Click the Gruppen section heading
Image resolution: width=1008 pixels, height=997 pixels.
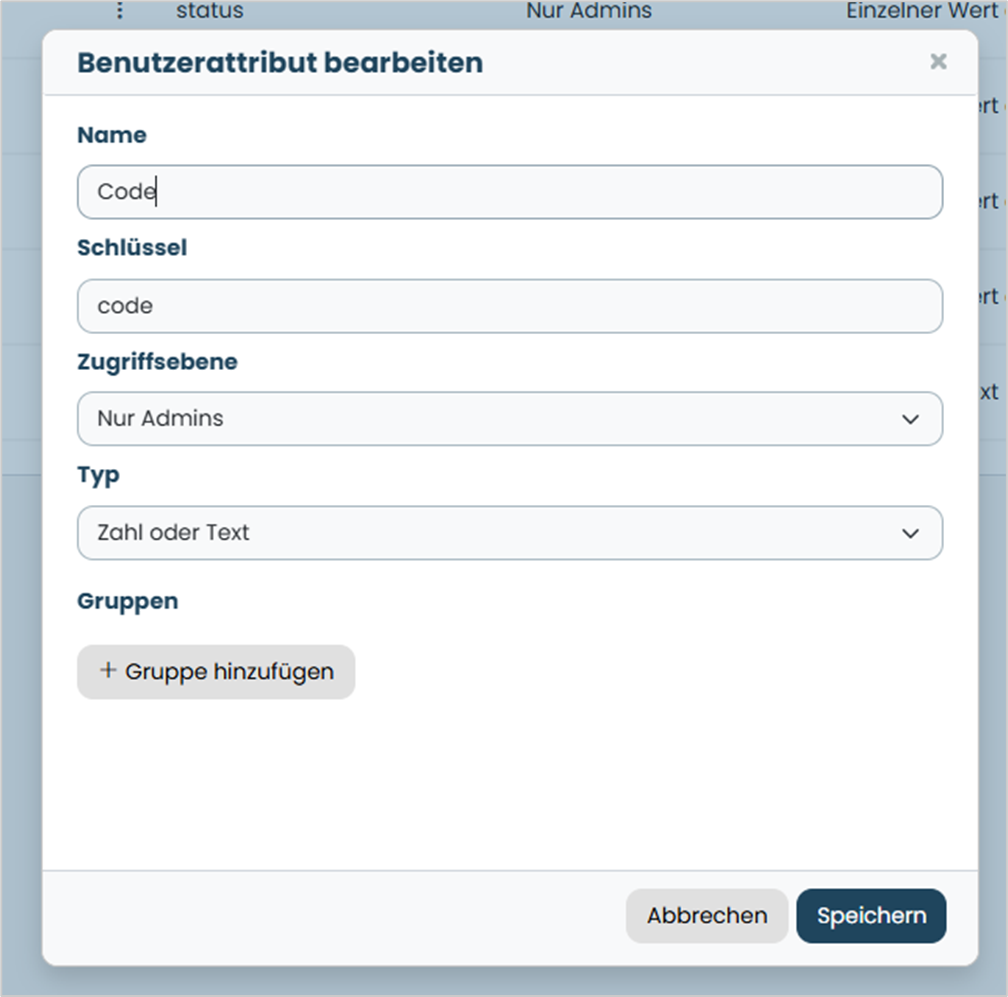point(128,602)
